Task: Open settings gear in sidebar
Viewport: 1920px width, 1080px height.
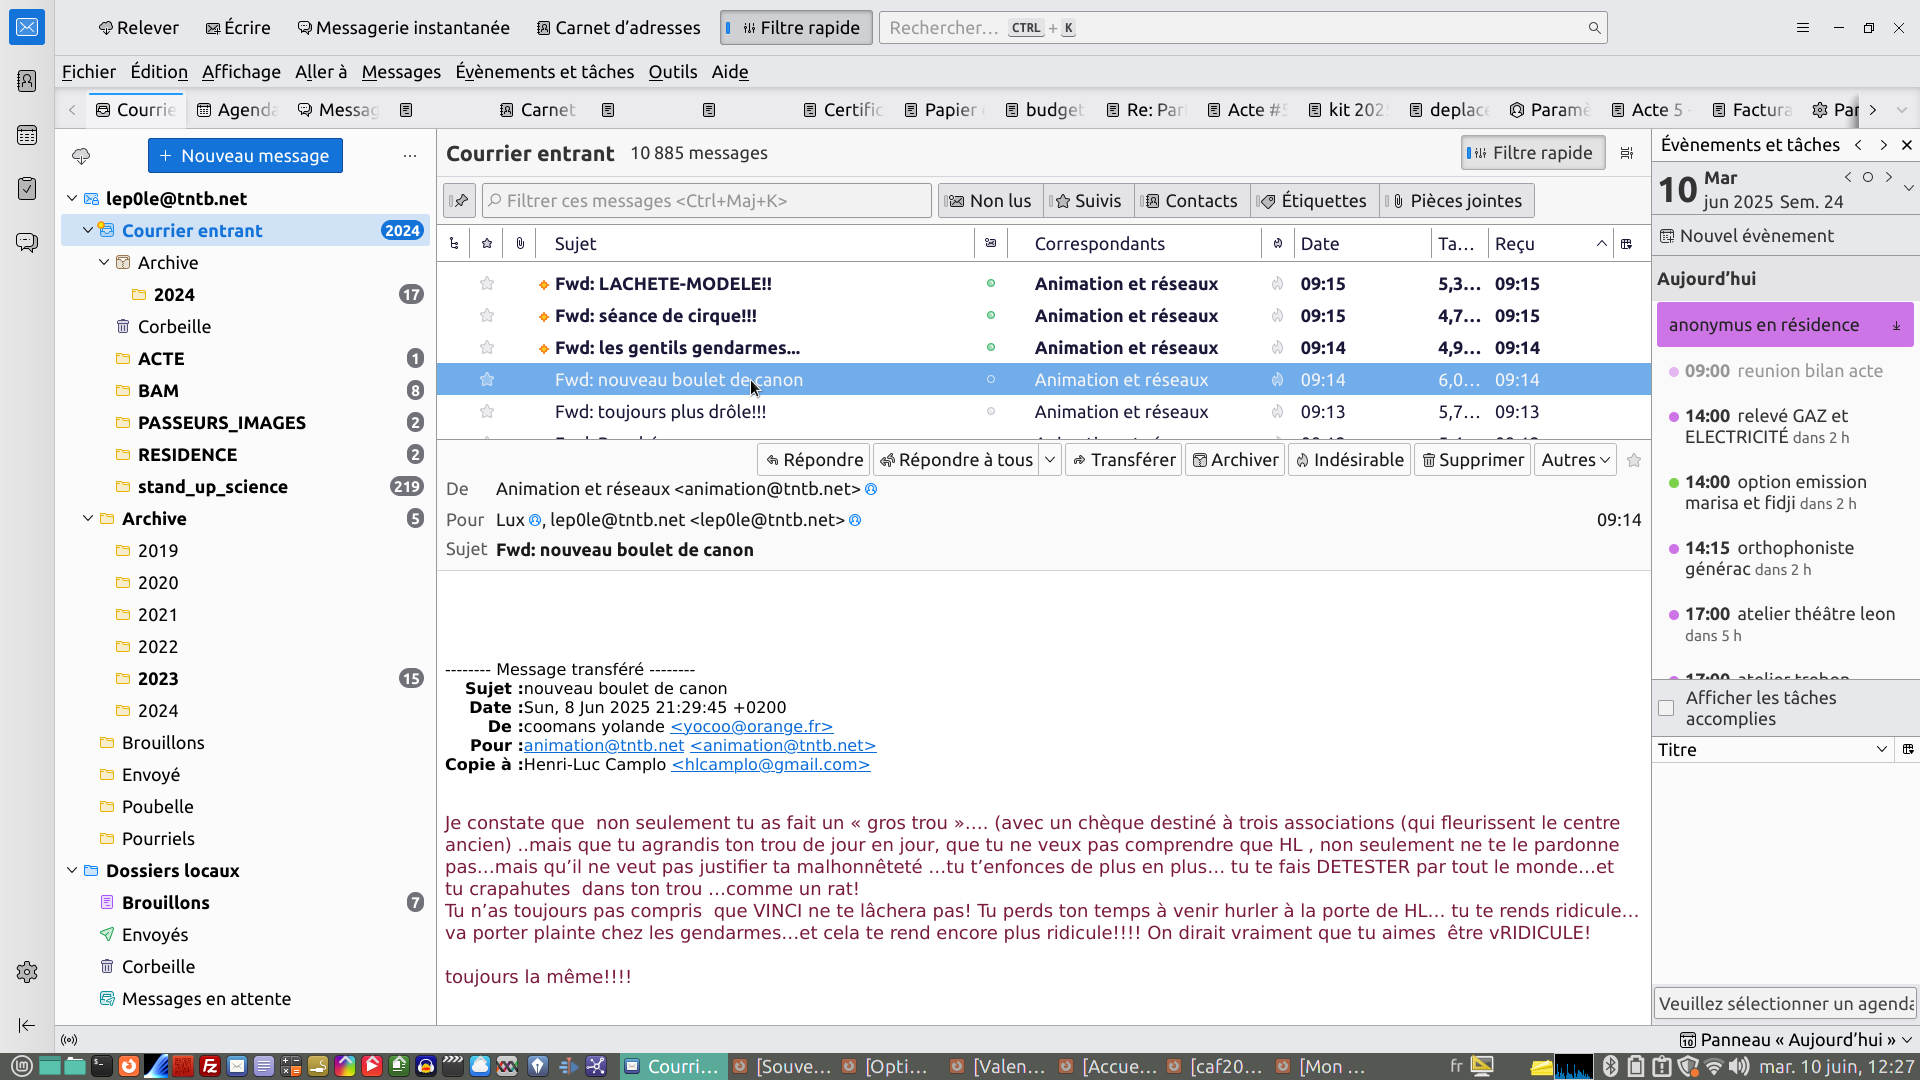Action: [27, 971]
